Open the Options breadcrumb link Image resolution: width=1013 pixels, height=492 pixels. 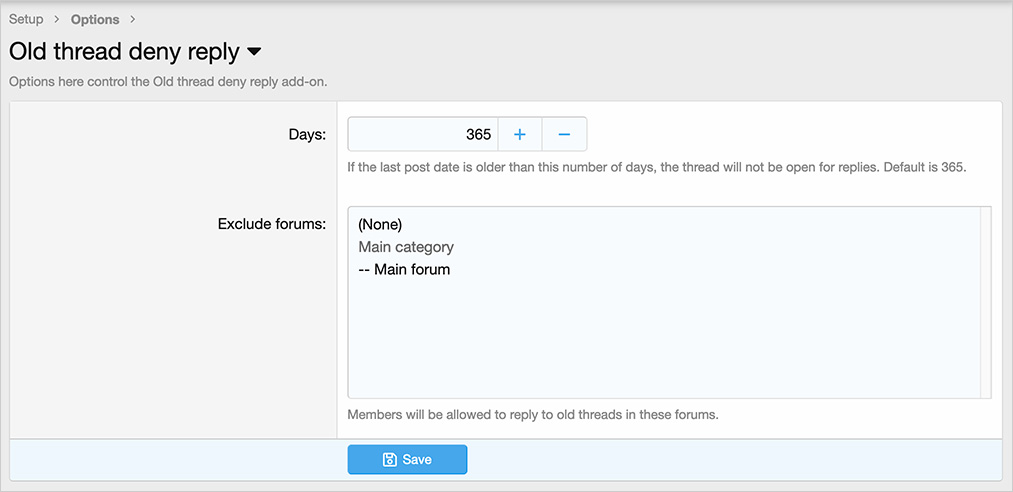point(95,19)
